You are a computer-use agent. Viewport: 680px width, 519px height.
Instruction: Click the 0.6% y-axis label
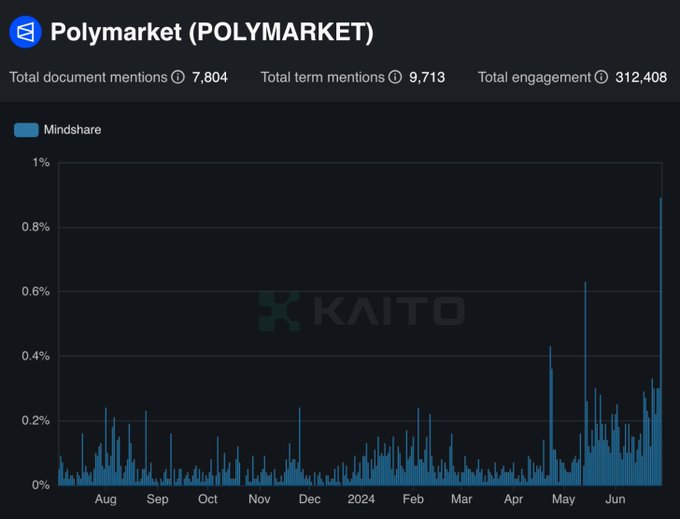[x=36, y=291]
